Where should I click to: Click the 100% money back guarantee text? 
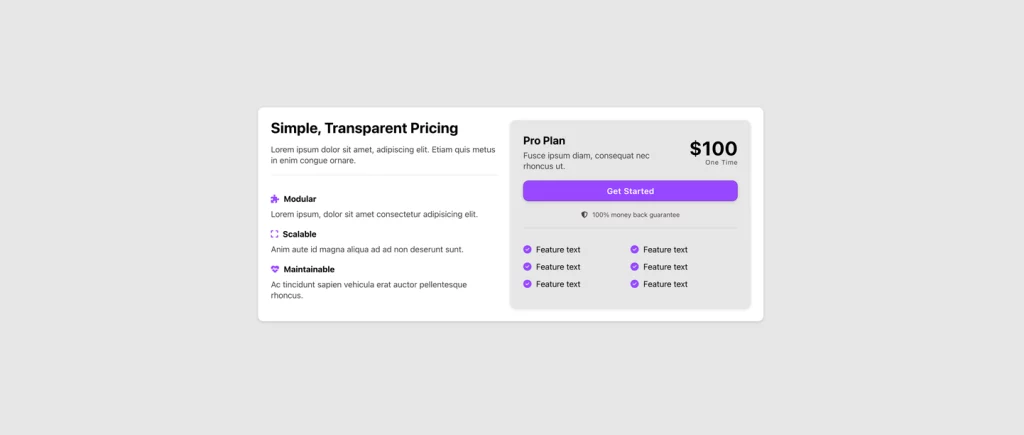[636, 215]
